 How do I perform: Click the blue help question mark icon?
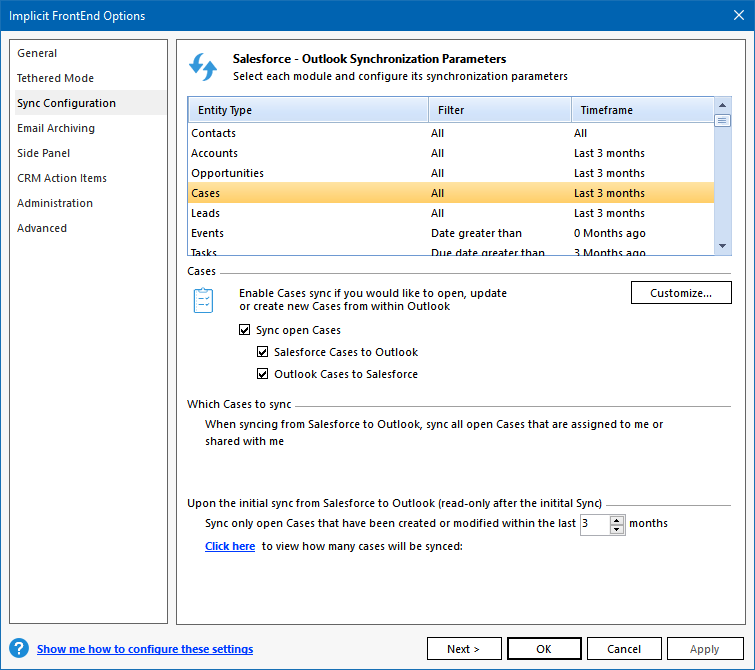pyautogui.click(x=19, y=648)
